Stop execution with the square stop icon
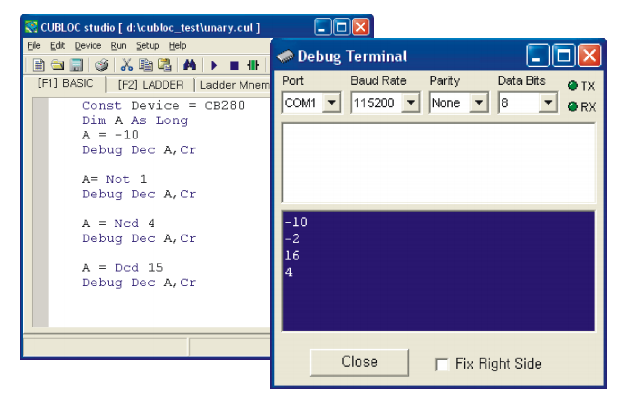This screenshot has width=639, height=420. point(233,65)
